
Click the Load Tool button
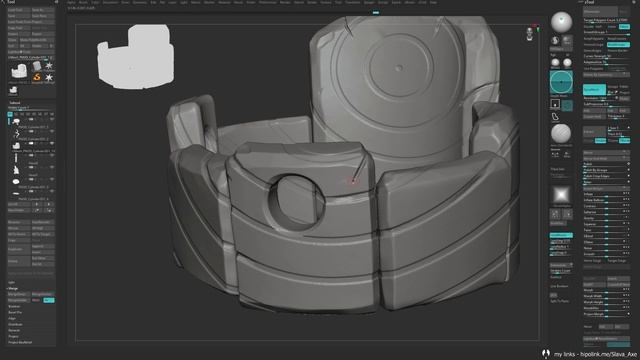(x=18, y=10)
